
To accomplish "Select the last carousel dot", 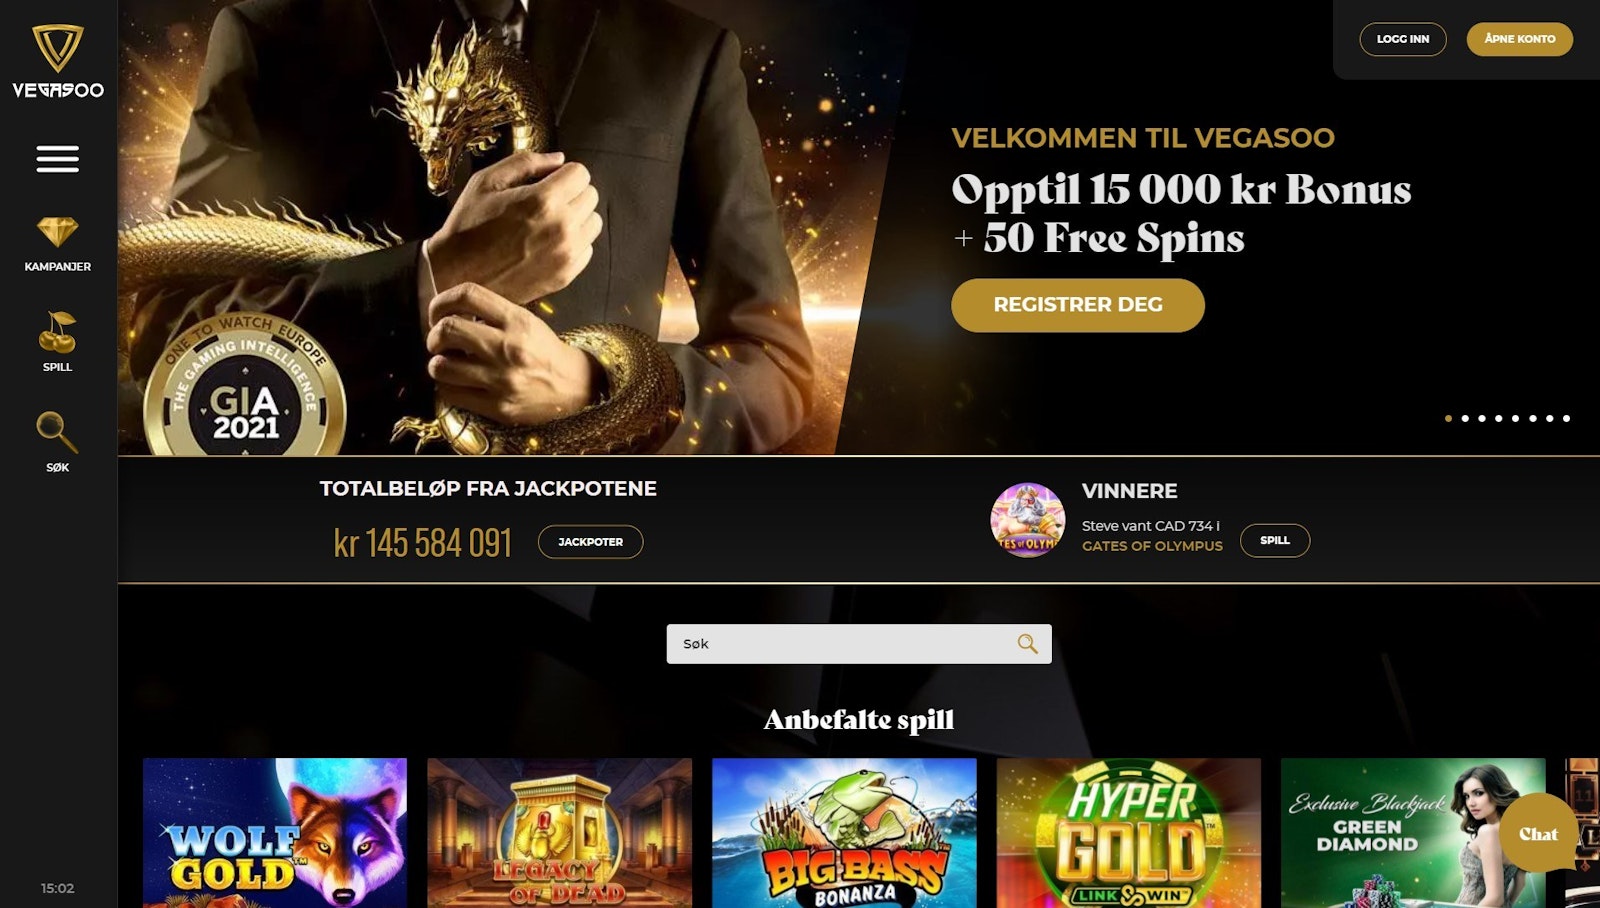I will click(x=1566, y=418).
